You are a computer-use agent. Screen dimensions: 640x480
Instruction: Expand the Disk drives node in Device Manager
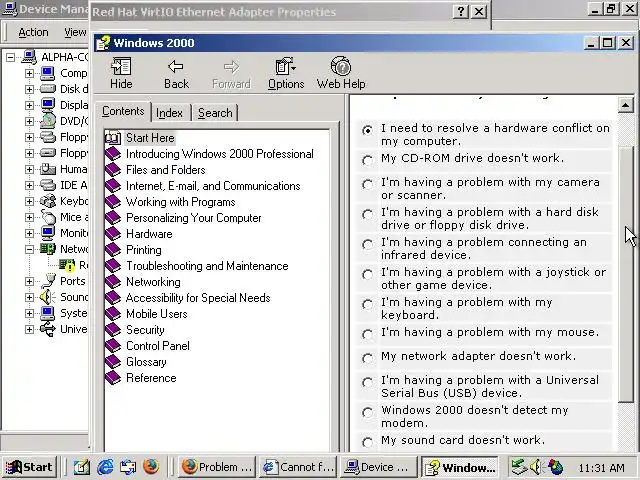tap(29, 89)
